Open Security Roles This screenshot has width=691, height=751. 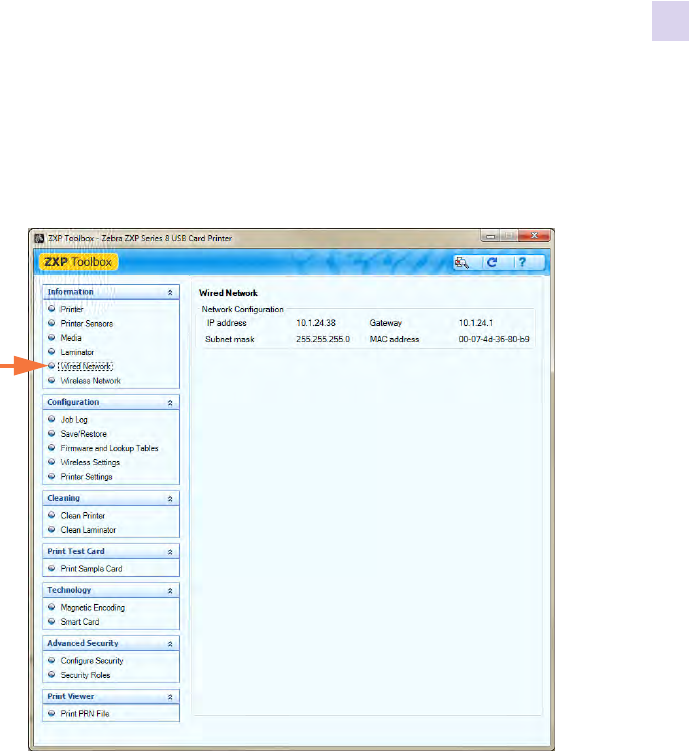[x=85, y=675]
